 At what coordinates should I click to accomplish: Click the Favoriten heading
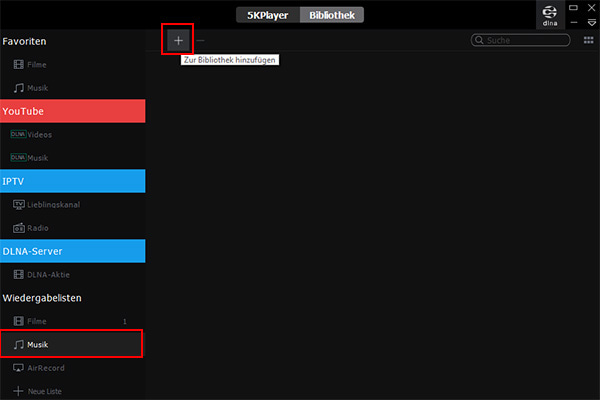click(24, 41)
